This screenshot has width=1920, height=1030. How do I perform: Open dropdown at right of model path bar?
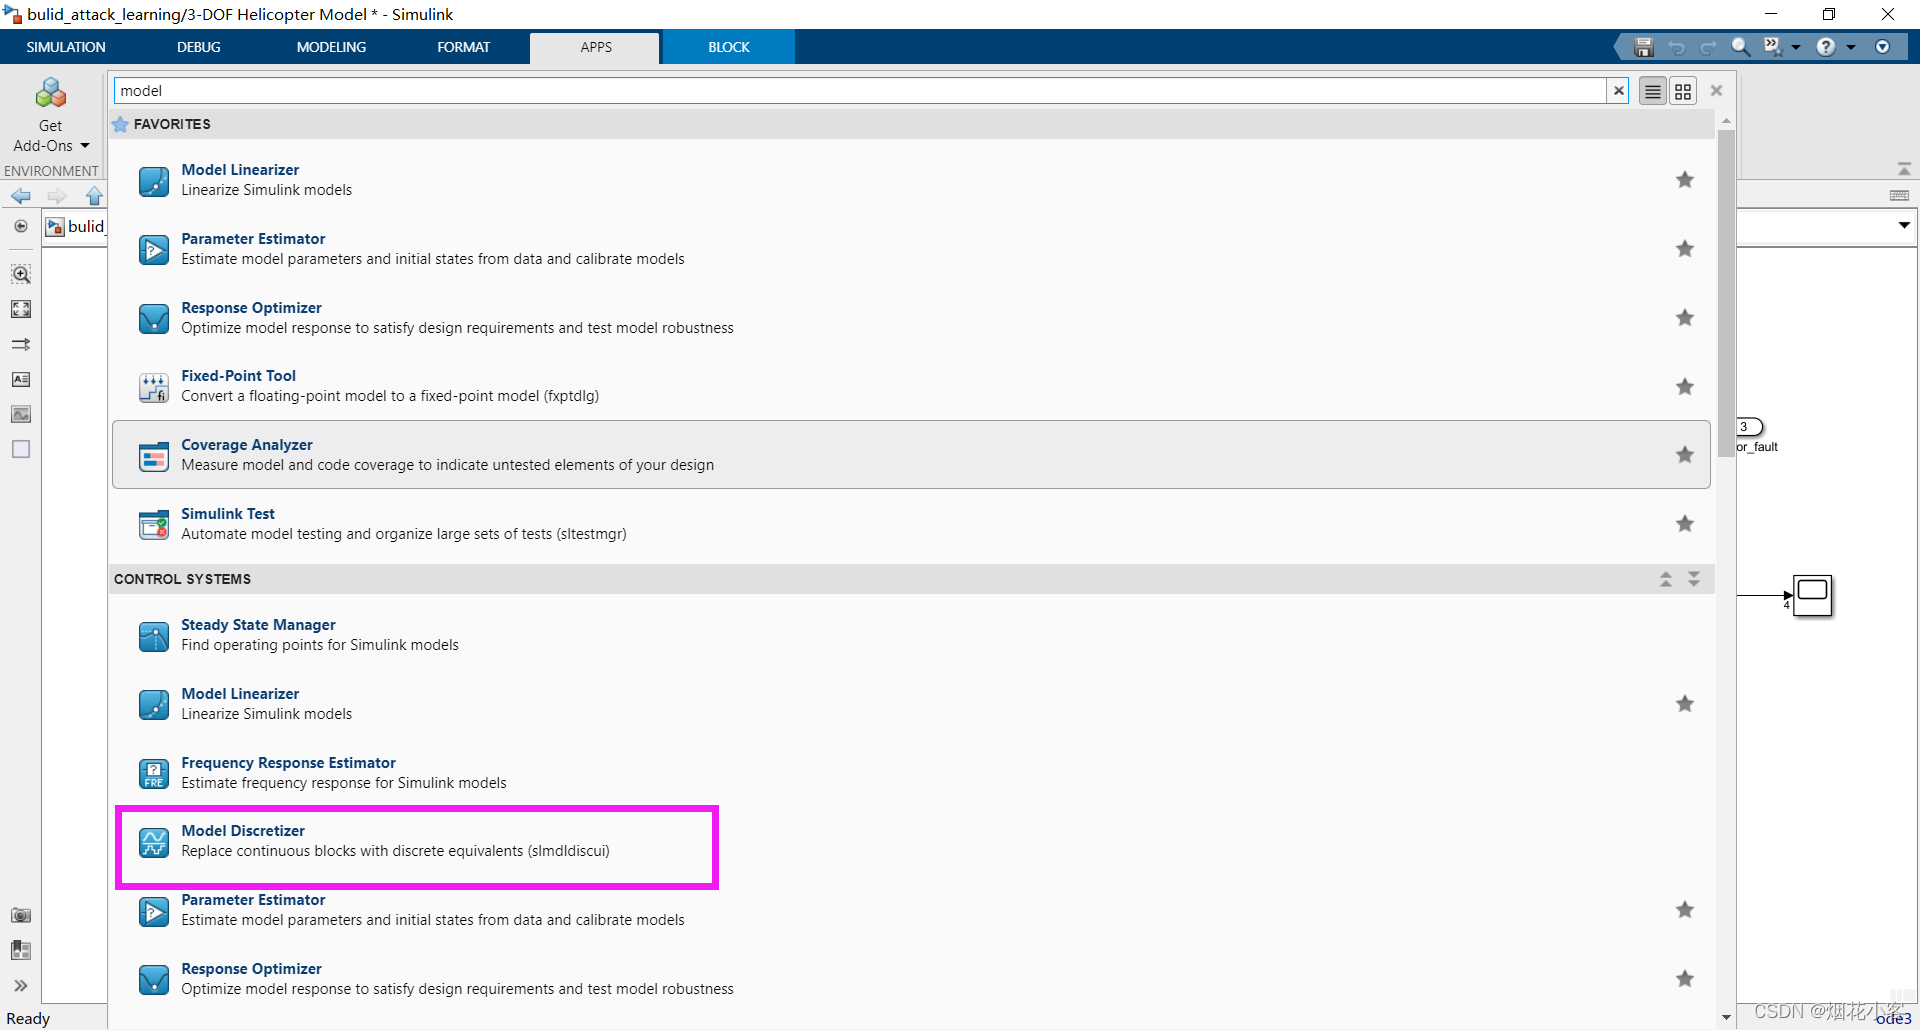(x=1904, y=226)
